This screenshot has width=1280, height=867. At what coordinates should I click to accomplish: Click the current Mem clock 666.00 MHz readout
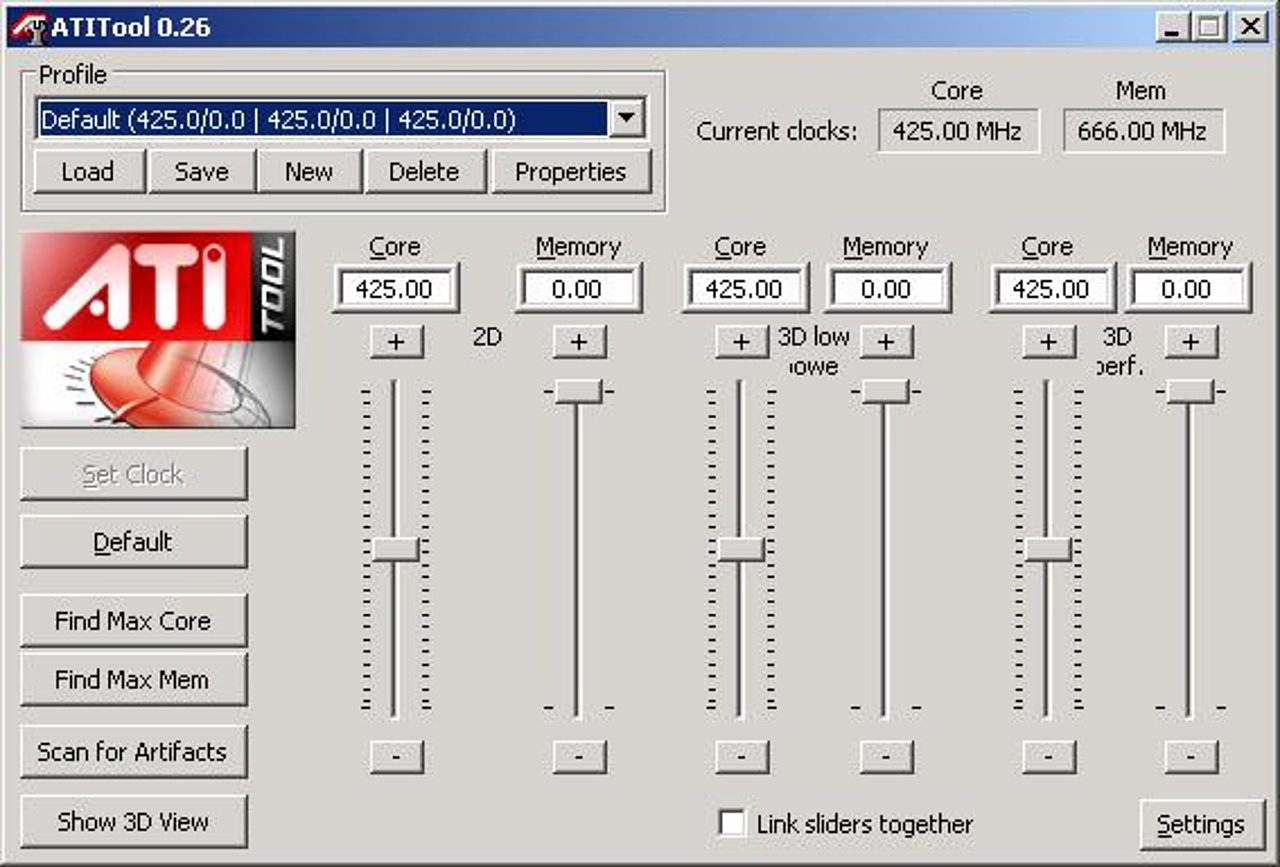(1143, 131)
